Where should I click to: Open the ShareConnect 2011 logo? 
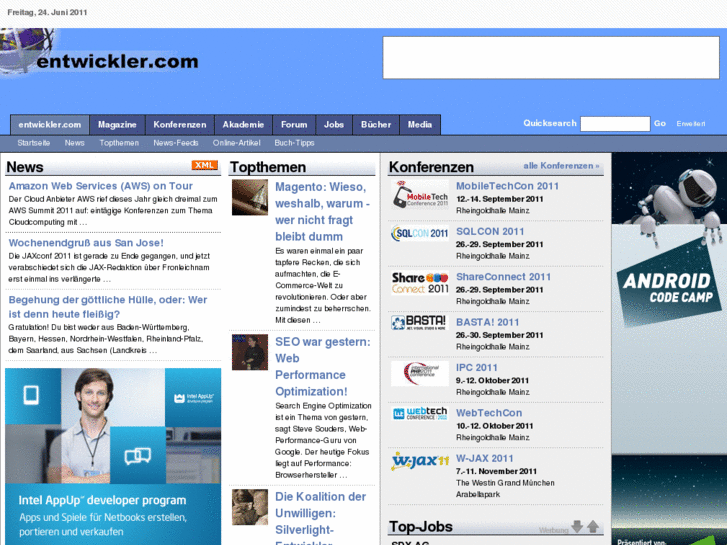click(x=420, y=282)
